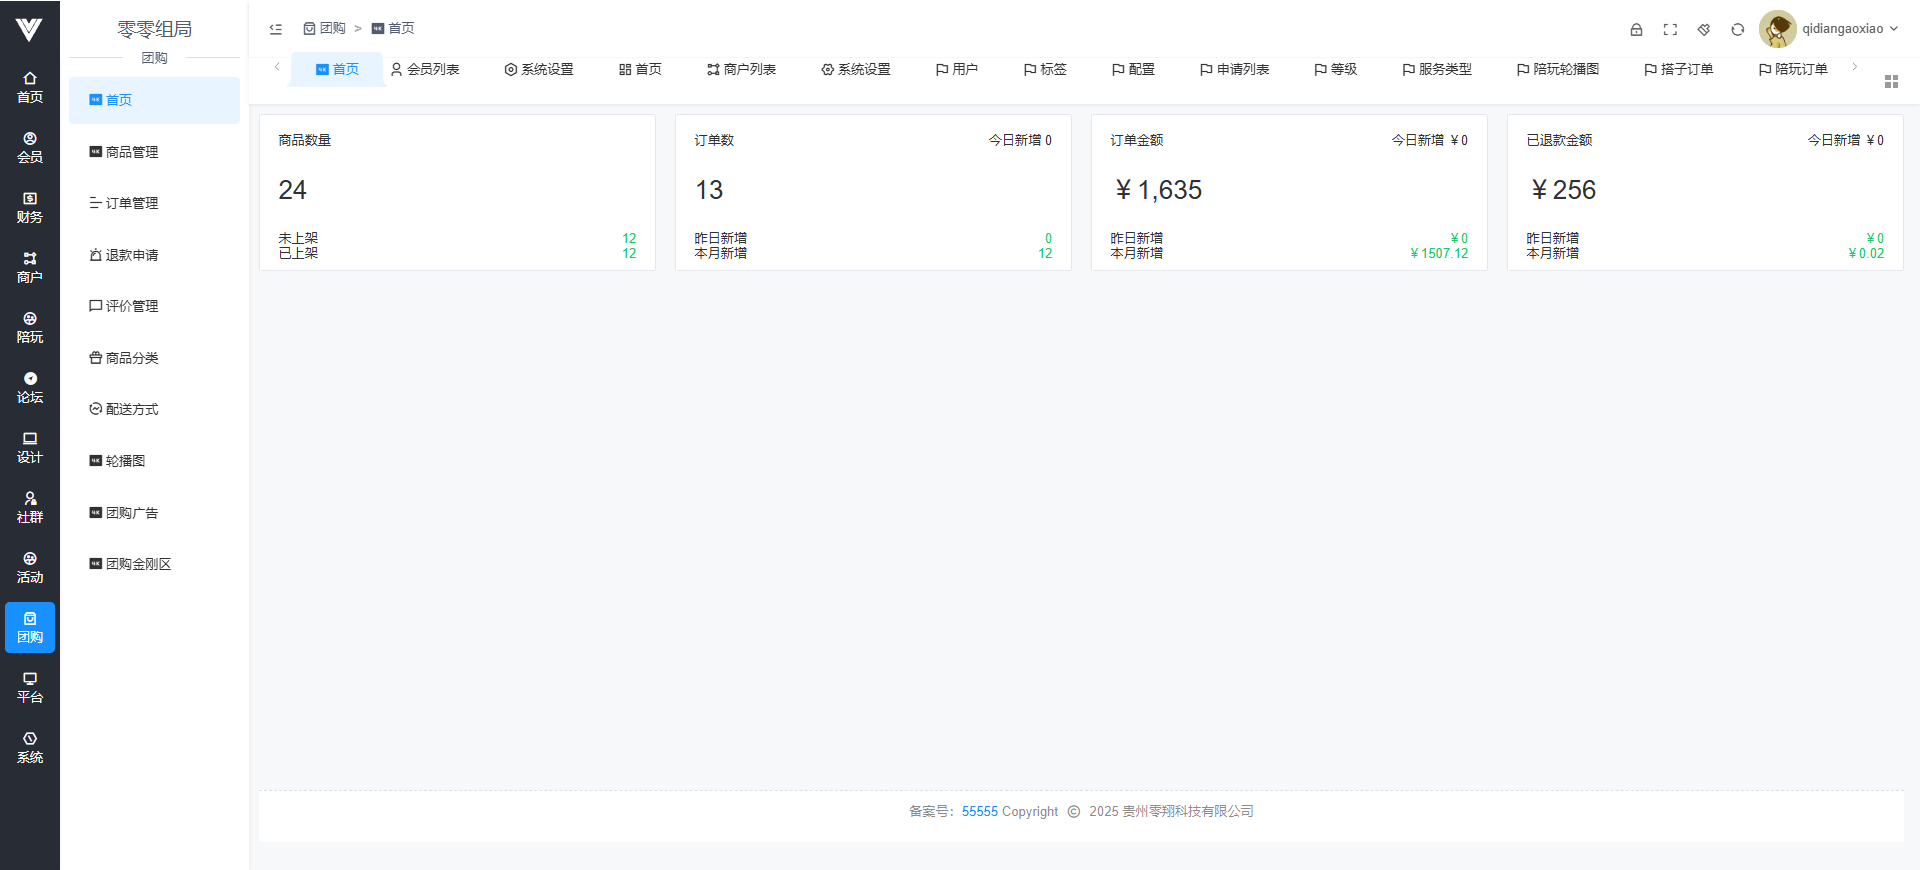Click the lock screen icon

pyautogui.click(x=1636, y=30)
